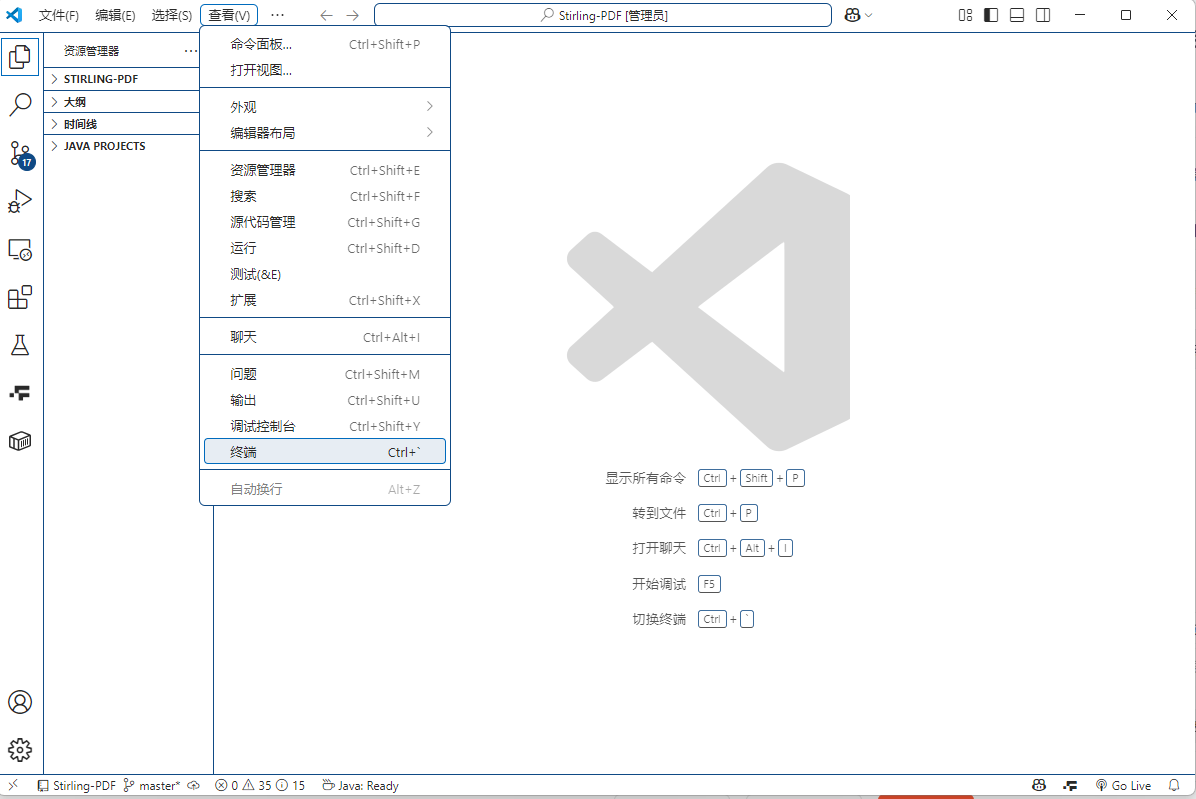Click Stirling-PDF item in status bar
The width and height of the screenshot is (1196, 799).
(x=77, y=785)
